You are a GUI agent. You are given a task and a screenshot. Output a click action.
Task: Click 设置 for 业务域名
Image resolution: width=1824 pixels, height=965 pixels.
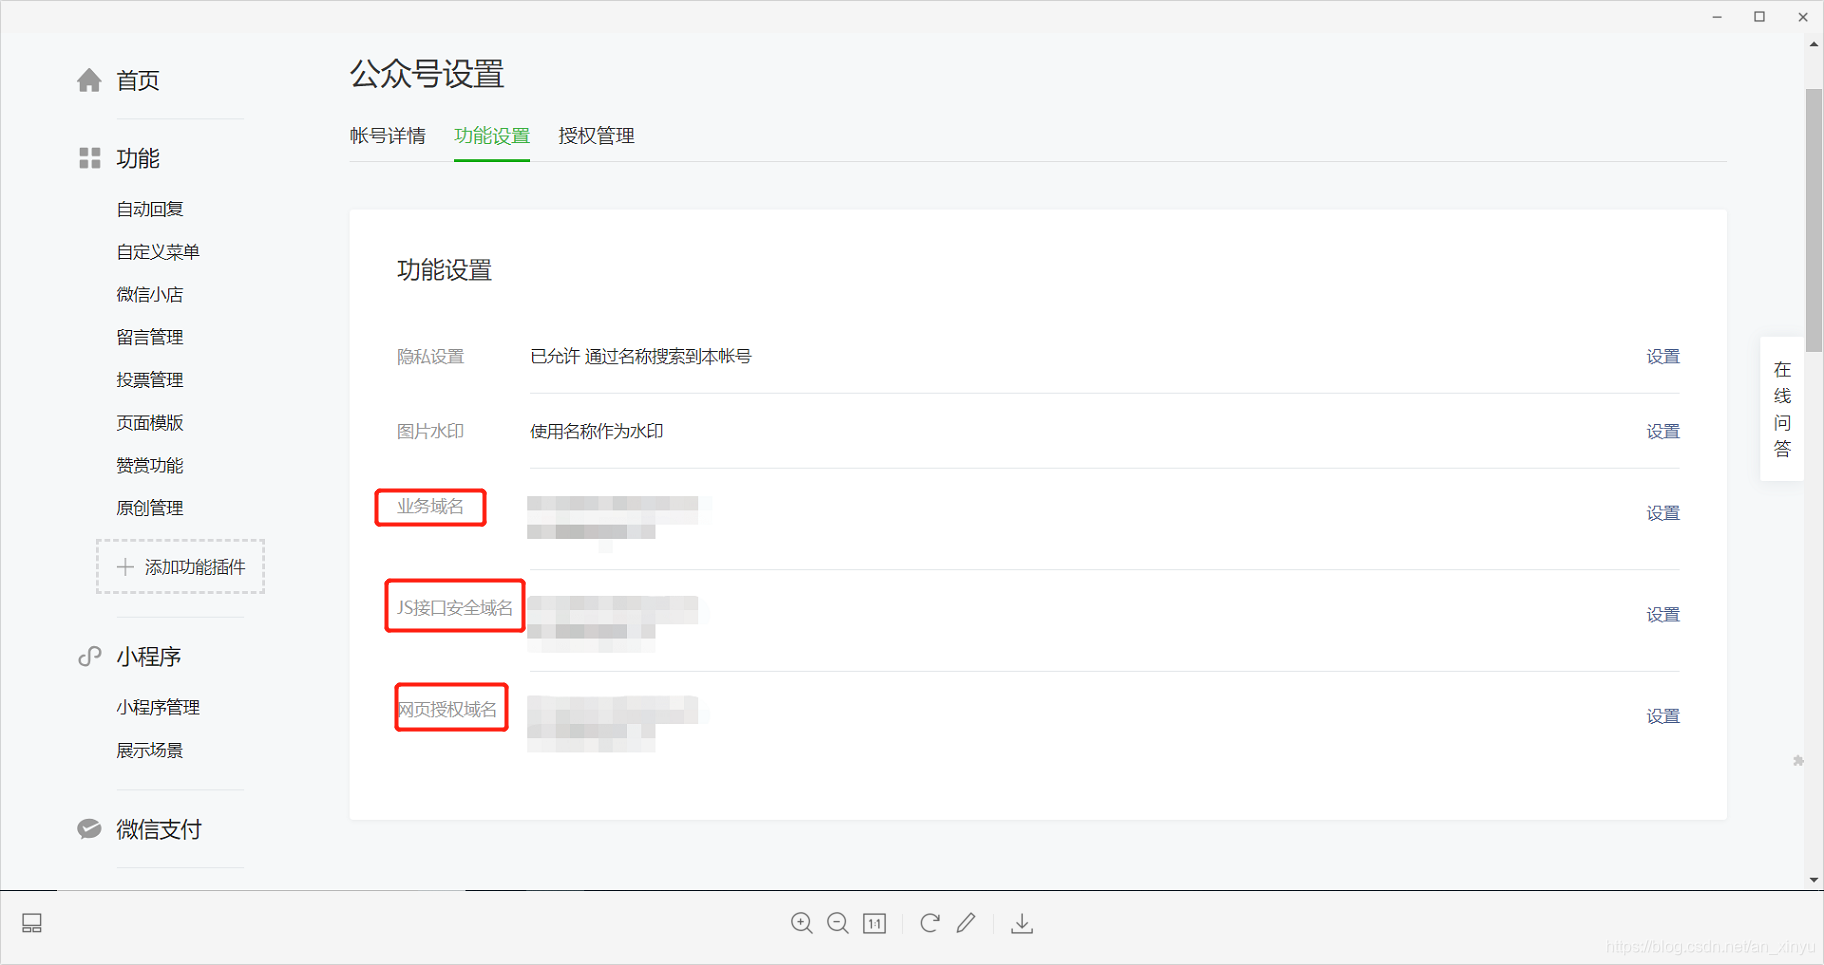(1663, 513)
